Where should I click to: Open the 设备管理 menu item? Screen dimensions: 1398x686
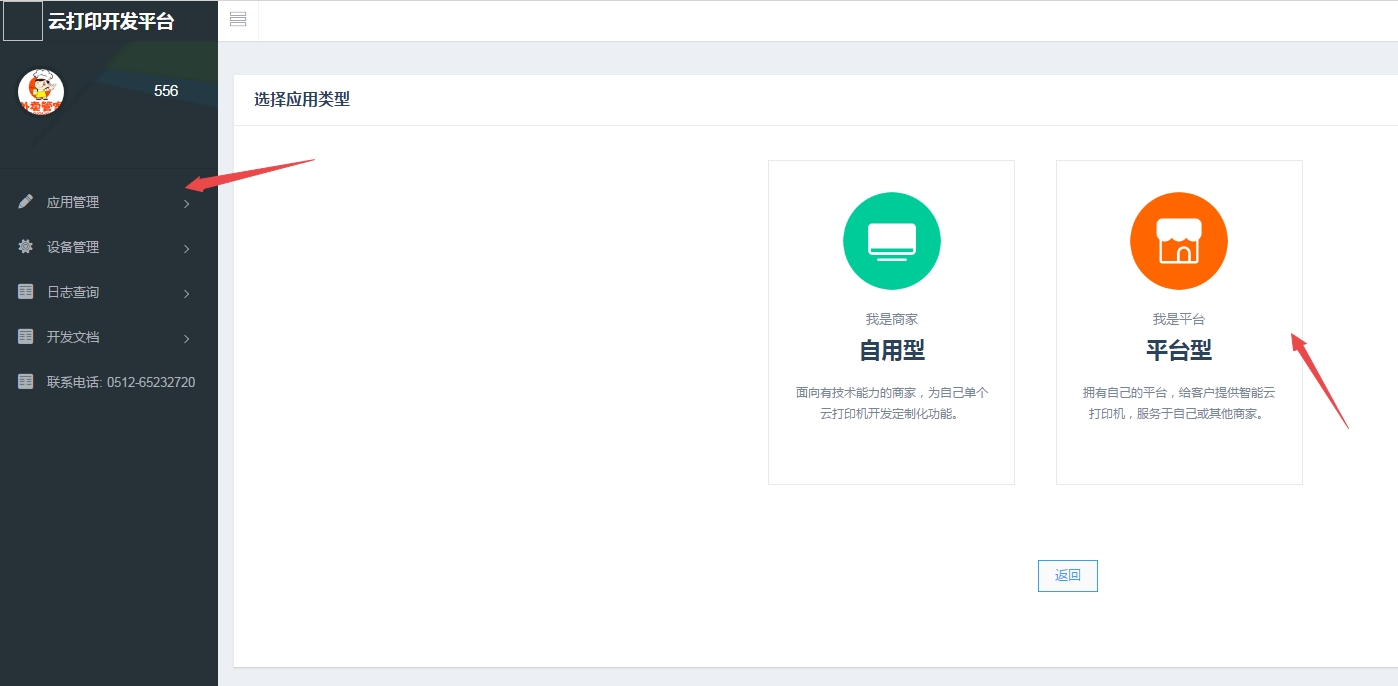click(109, 247)
